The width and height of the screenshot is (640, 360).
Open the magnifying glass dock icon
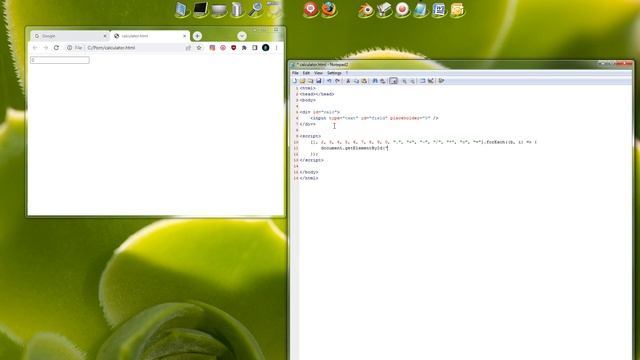[256, 9]
